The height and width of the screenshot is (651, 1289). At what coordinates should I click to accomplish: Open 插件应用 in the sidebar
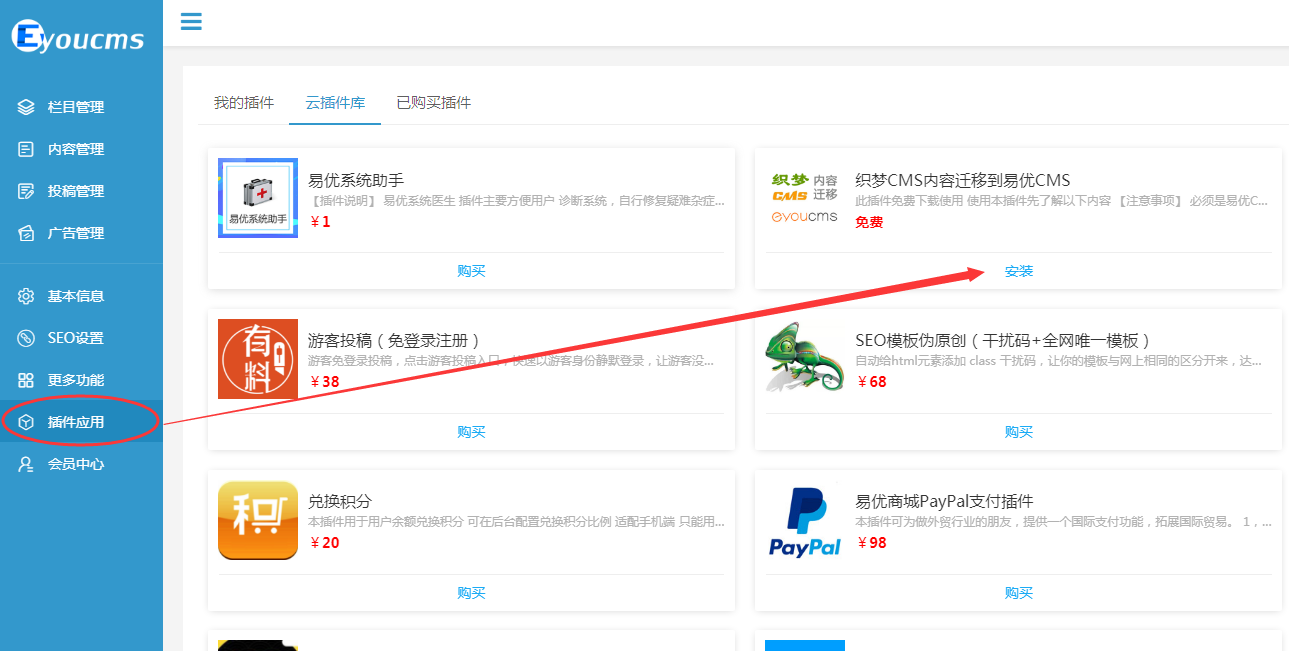[76, 422]
